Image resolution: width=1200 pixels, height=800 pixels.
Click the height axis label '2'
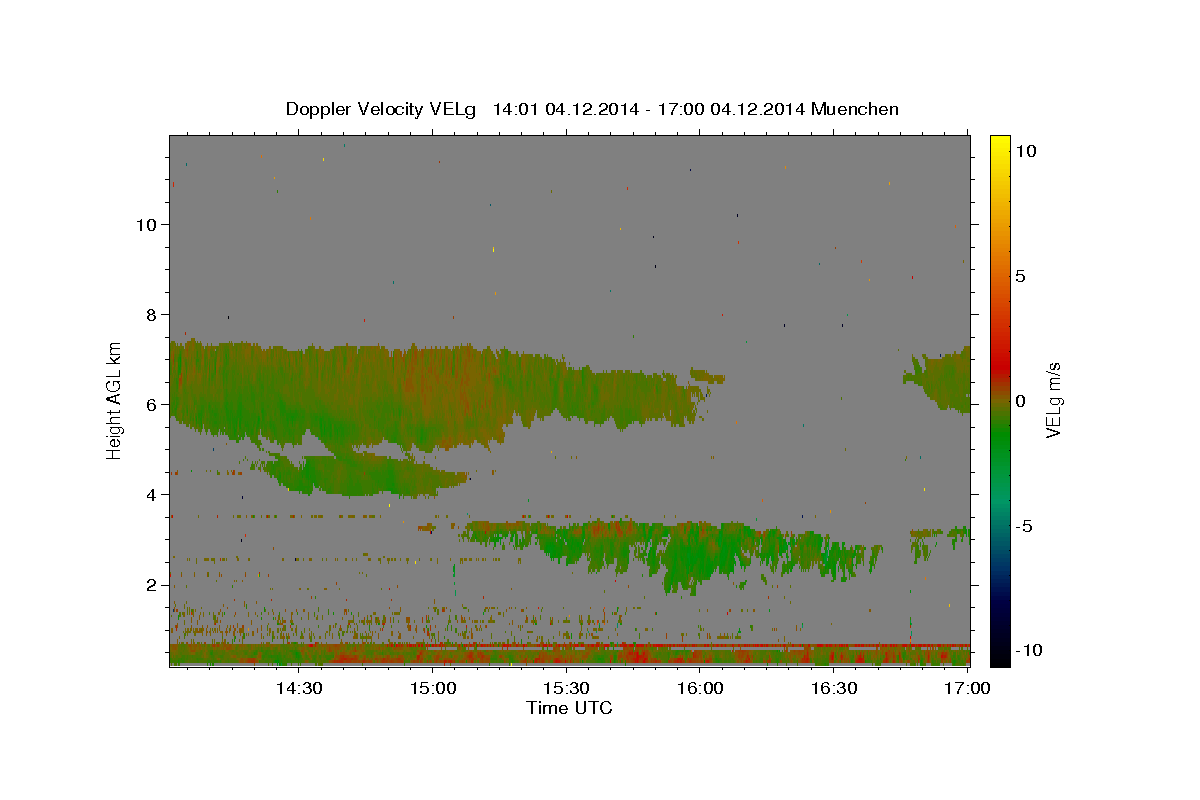point(152,584)
